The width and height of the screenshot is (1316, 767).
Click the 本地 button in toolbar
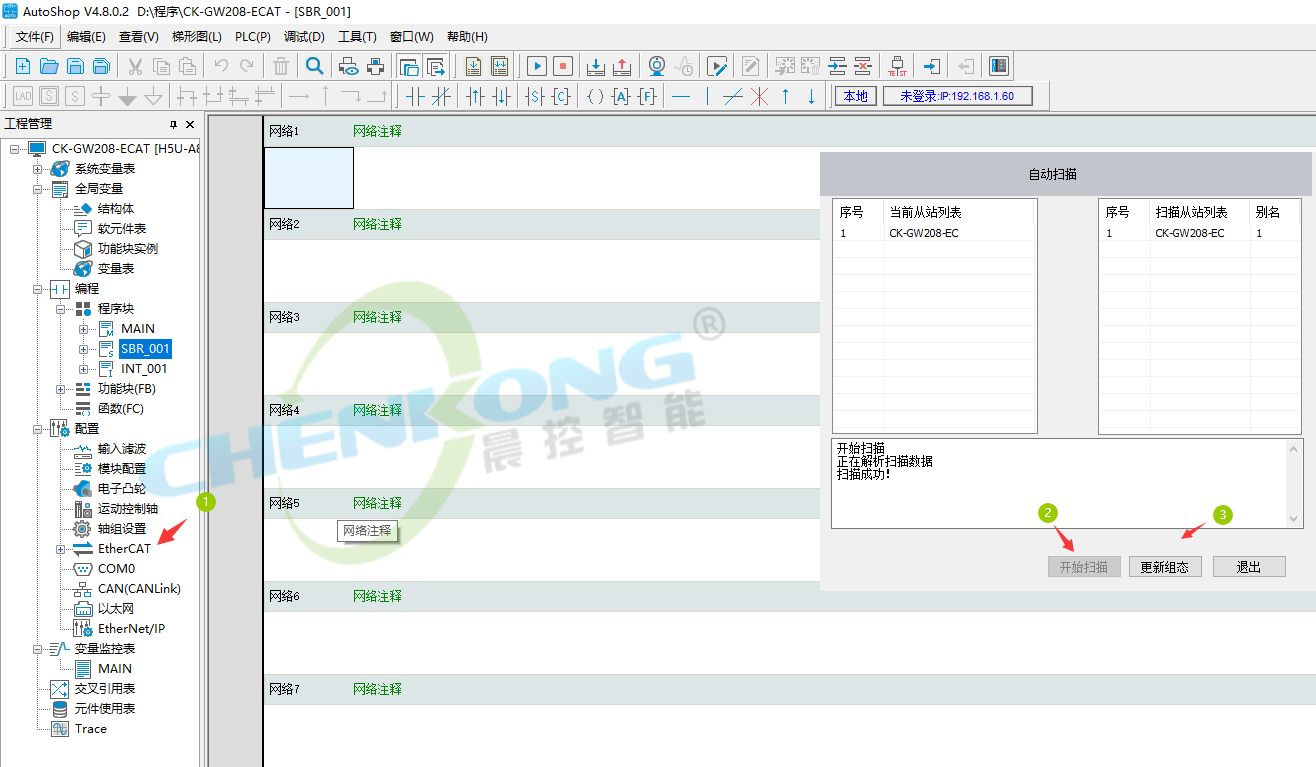coord(855,96)
